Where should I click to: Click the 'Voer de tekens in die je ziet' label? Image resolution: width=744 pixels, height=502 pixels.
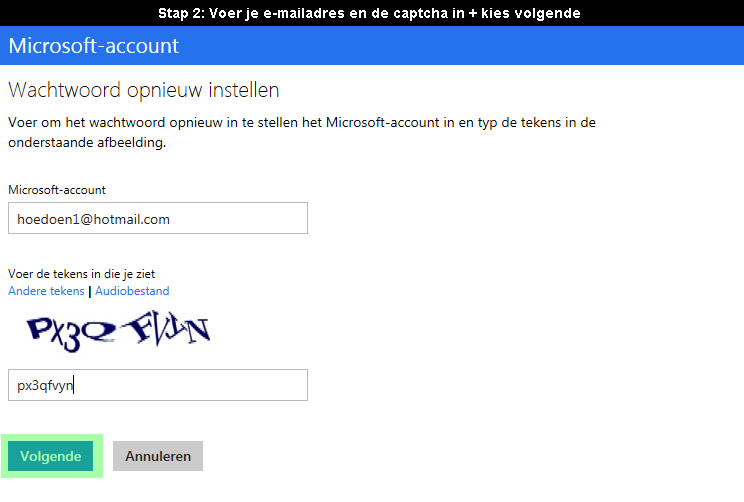pyautogui.click(x=82, y=274)
